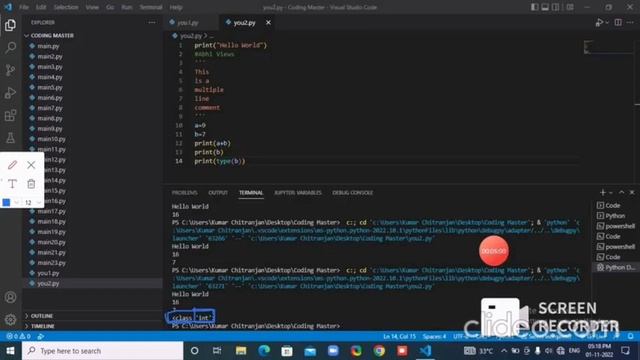Open the Manage gear icon

[x=11, y=320]
